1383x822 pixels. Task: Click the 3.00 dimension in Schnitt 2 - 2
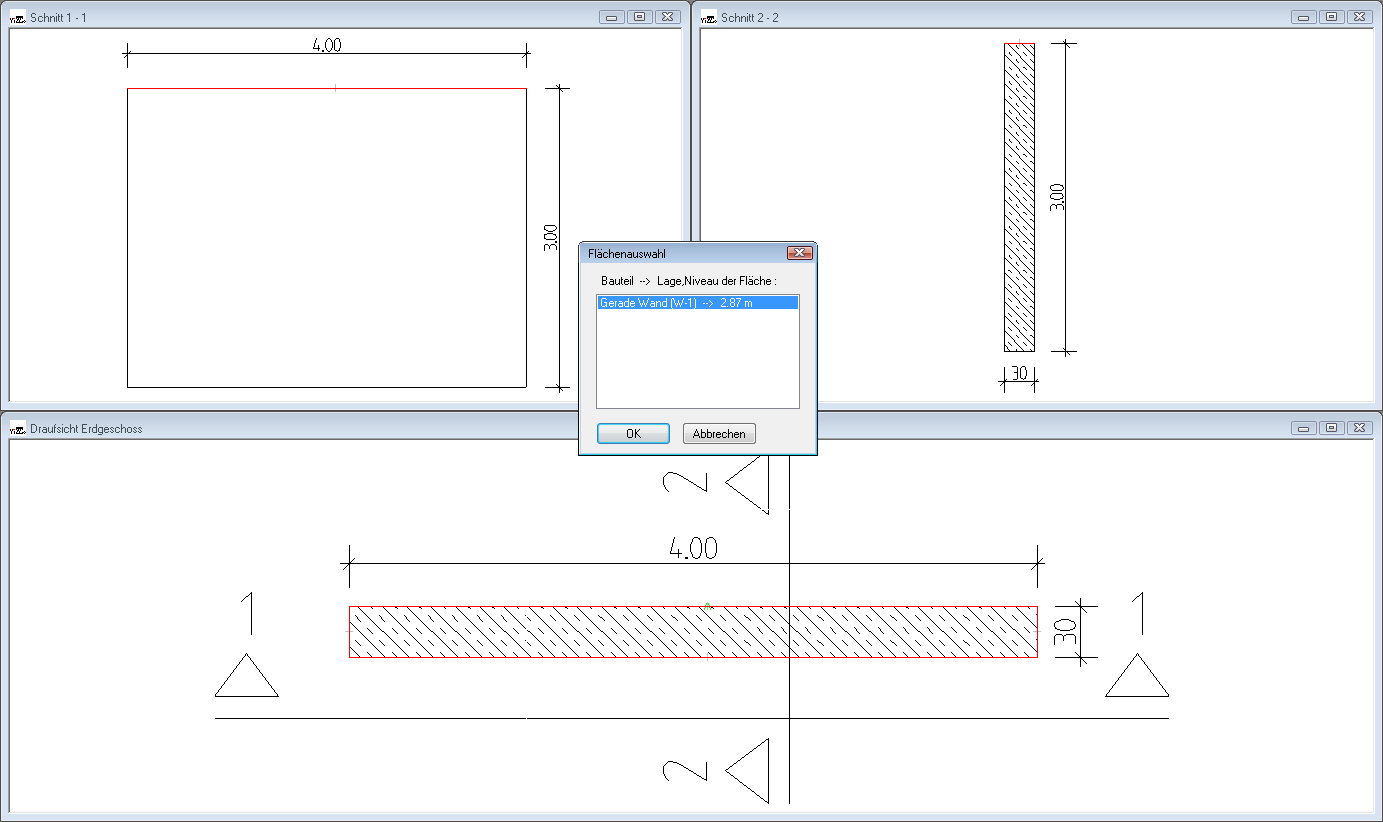coord(1058,197)
